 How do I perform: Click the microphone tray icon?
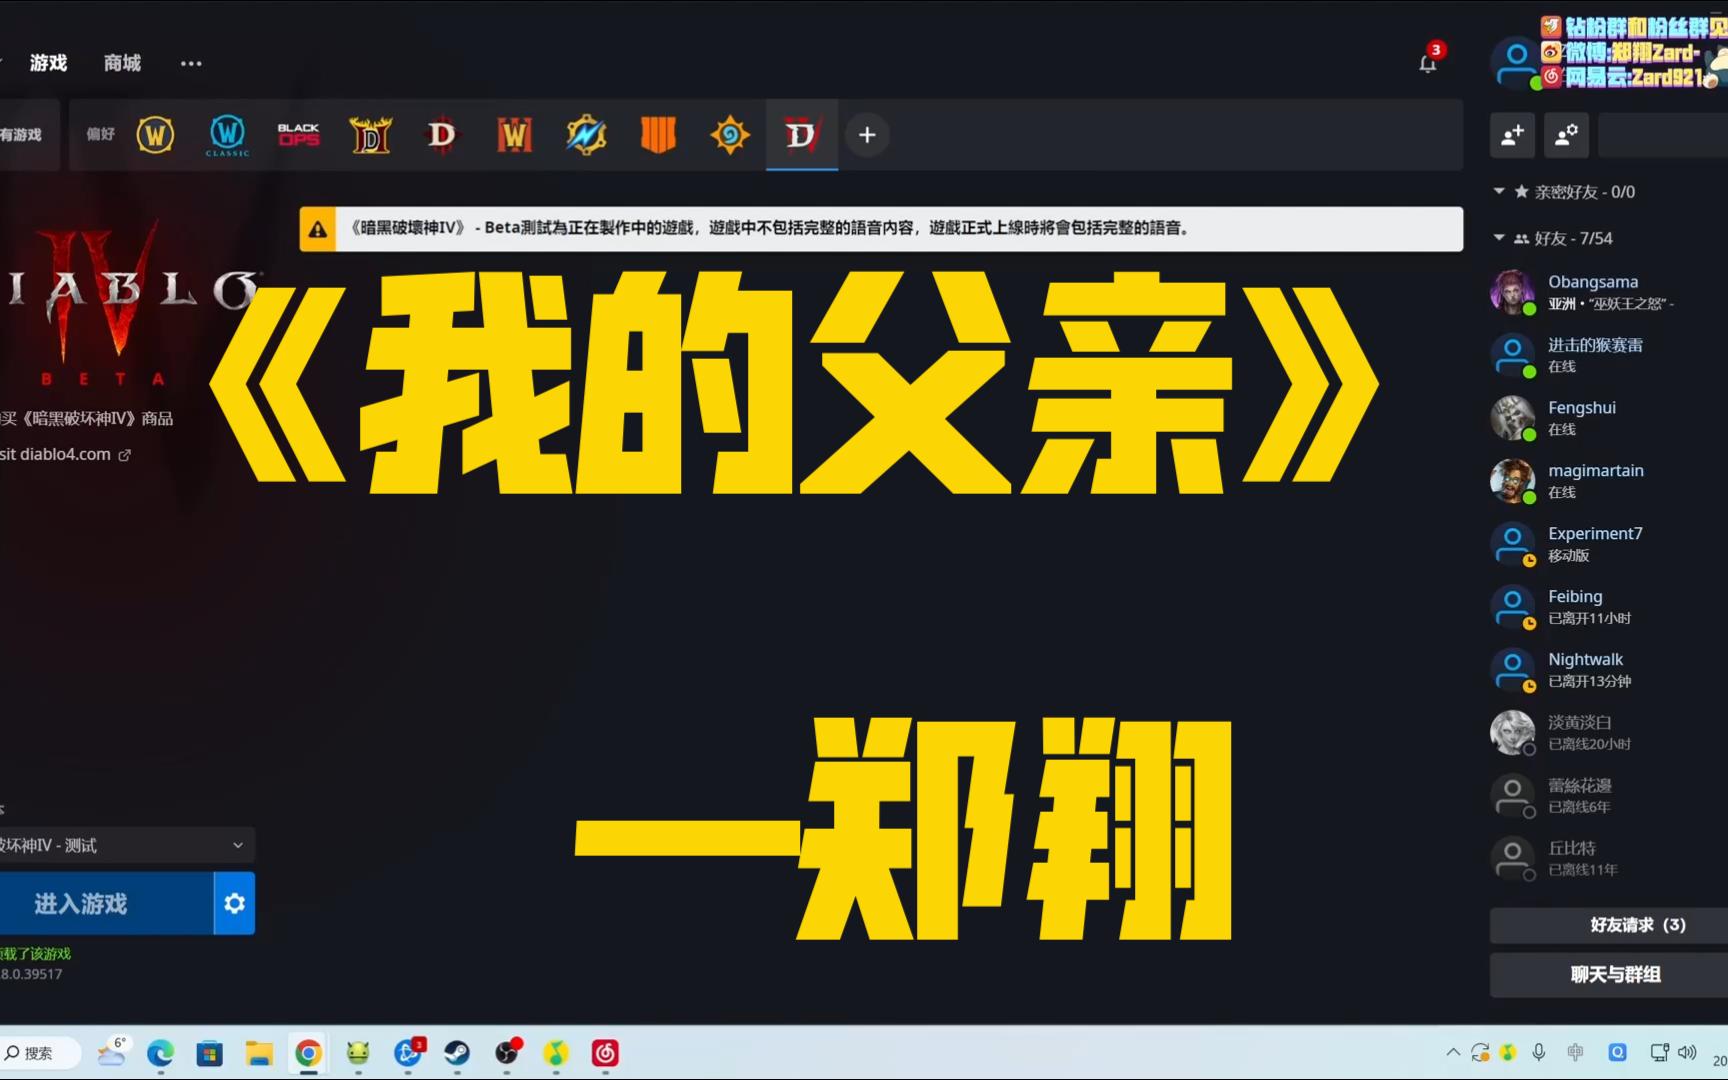click(1539, 1052)
